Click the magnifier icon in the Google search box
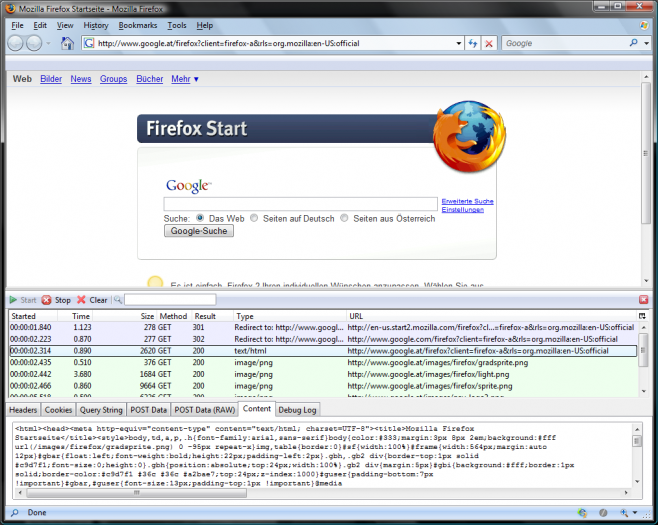658x525 pixels. click(x=633, y=43)
